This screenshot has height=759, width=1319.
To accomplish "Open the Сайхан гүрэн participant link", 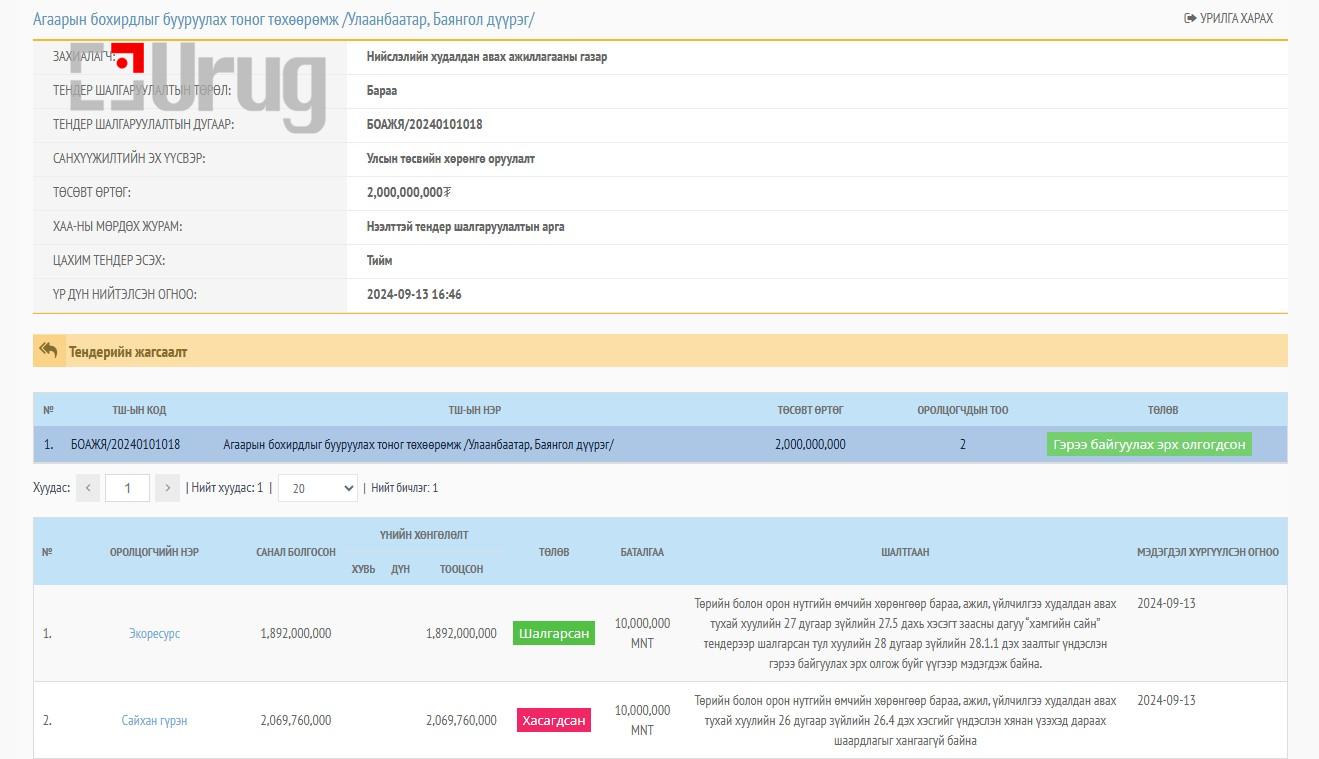I will [x=154, y=720].
